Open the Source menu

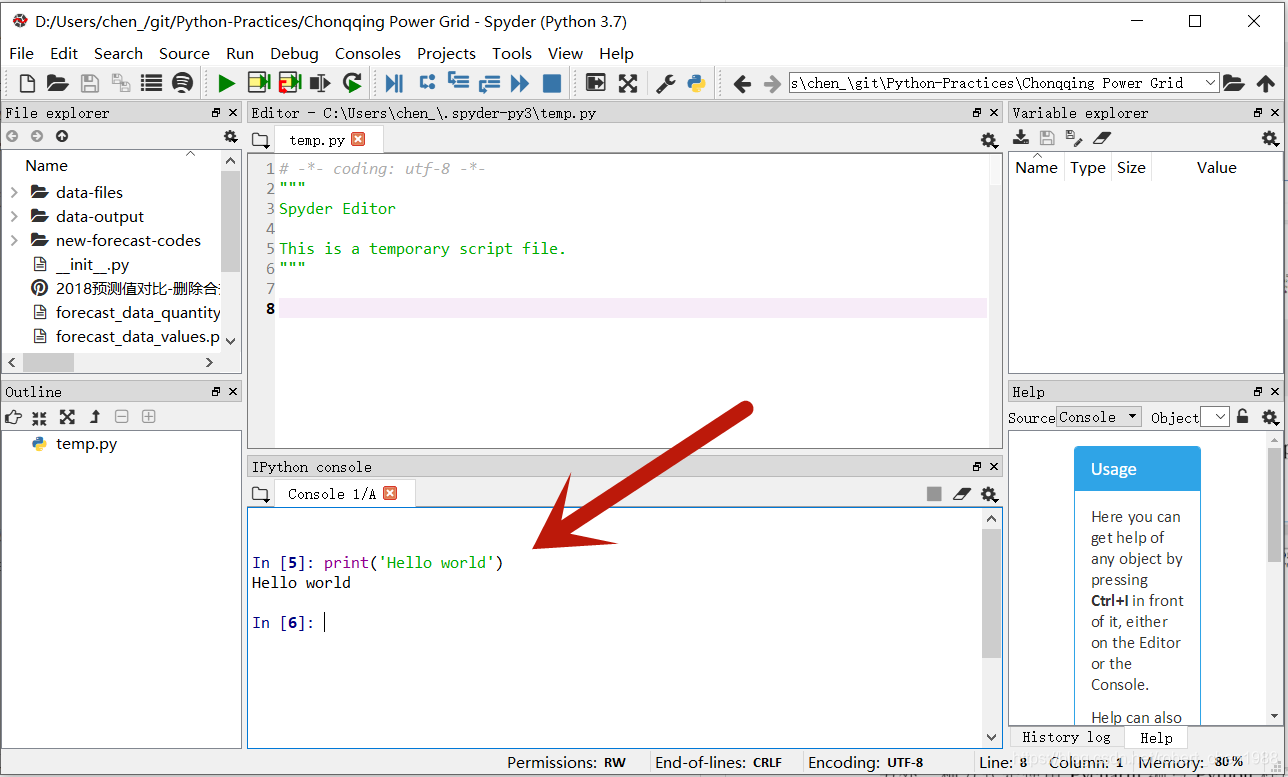coord(184,53)
